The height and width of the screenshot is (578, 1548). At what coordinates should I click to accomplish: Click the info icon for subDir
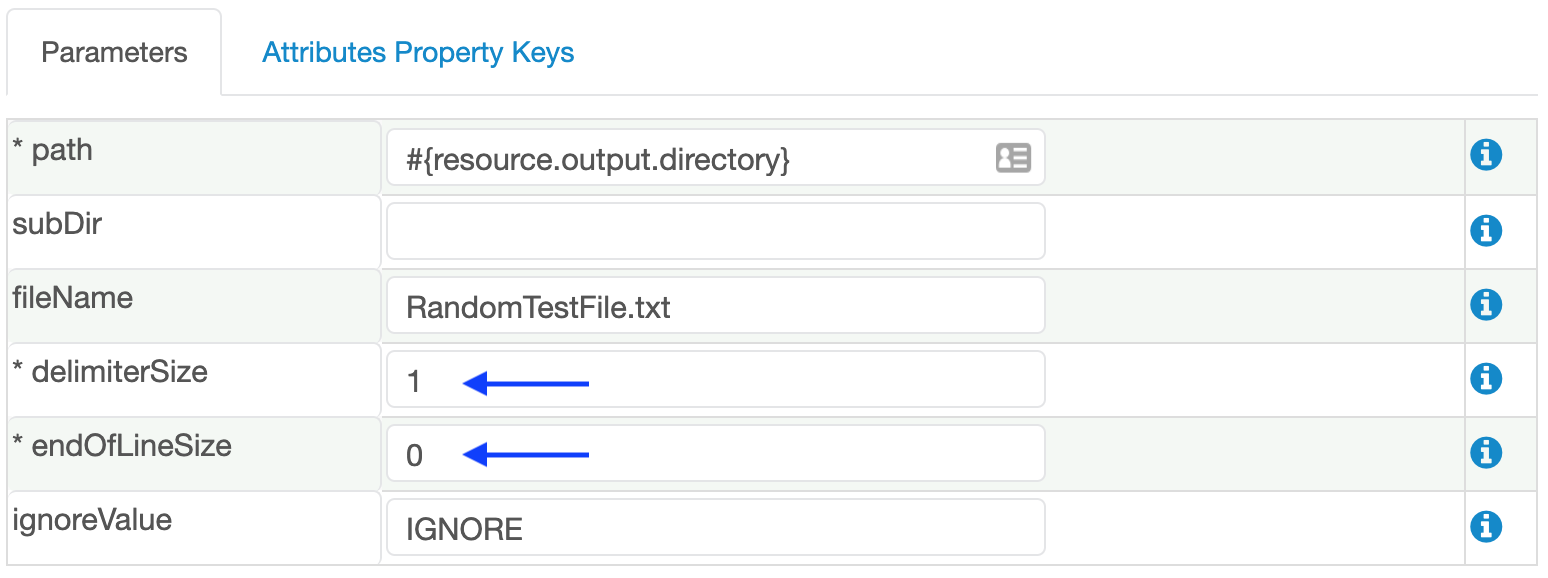coord(1486,230)
